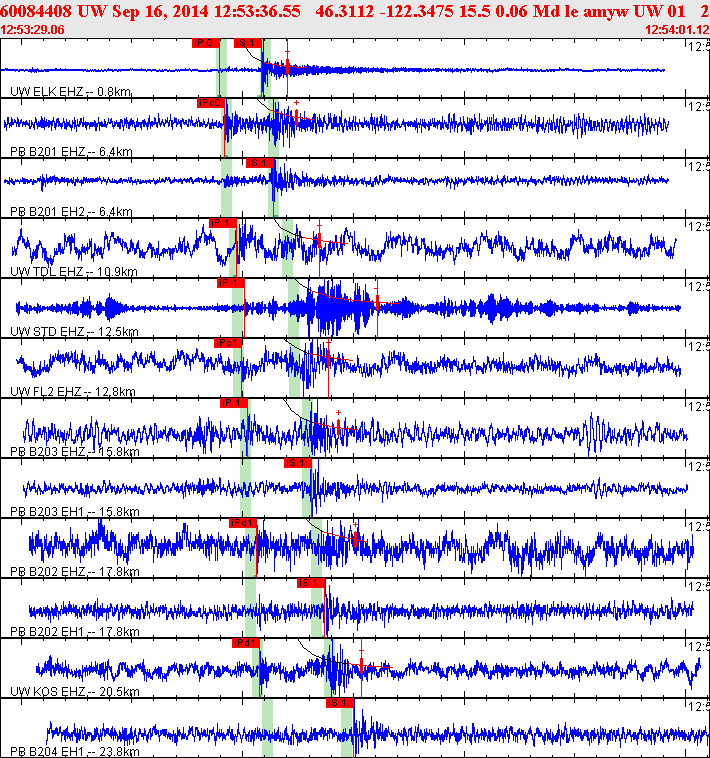Select the 'PB B204 EH1 -- 23.8km' station label

point(75,751)
